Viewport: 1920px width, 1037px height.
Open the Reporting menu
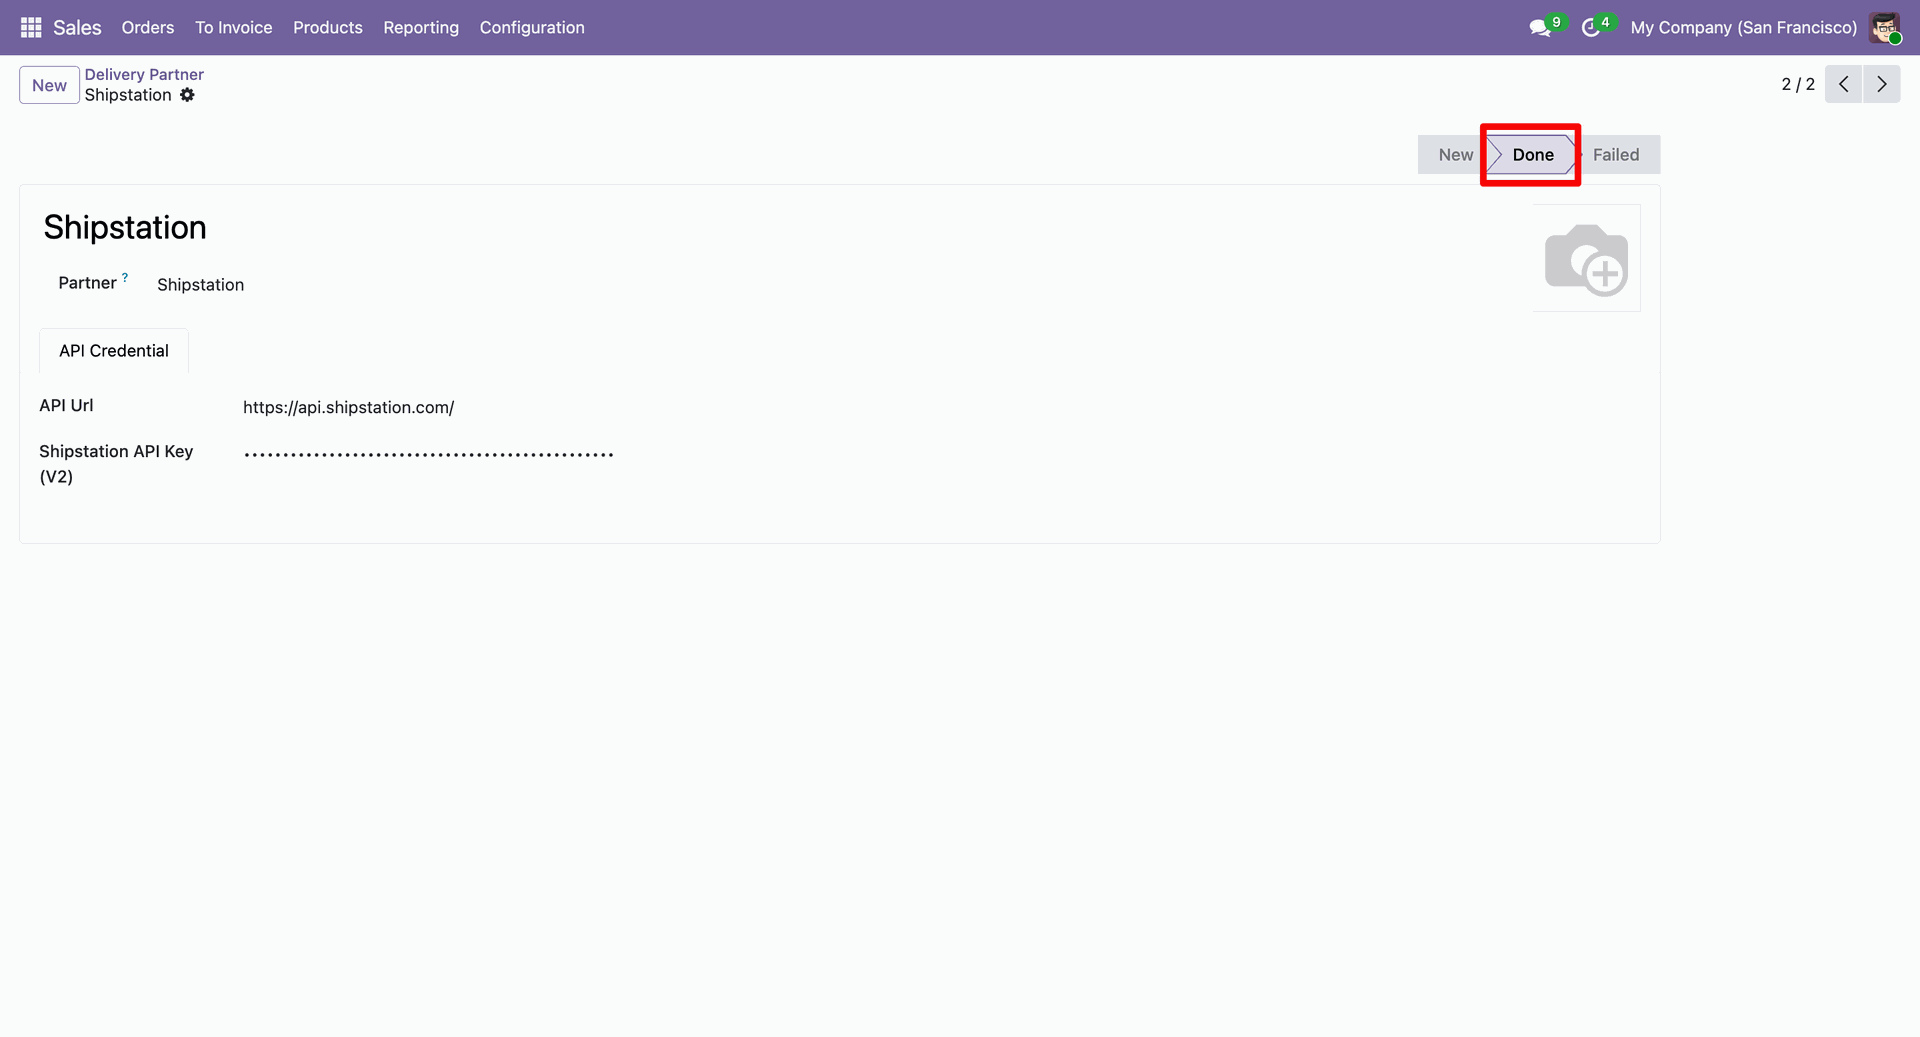[421, 27]
